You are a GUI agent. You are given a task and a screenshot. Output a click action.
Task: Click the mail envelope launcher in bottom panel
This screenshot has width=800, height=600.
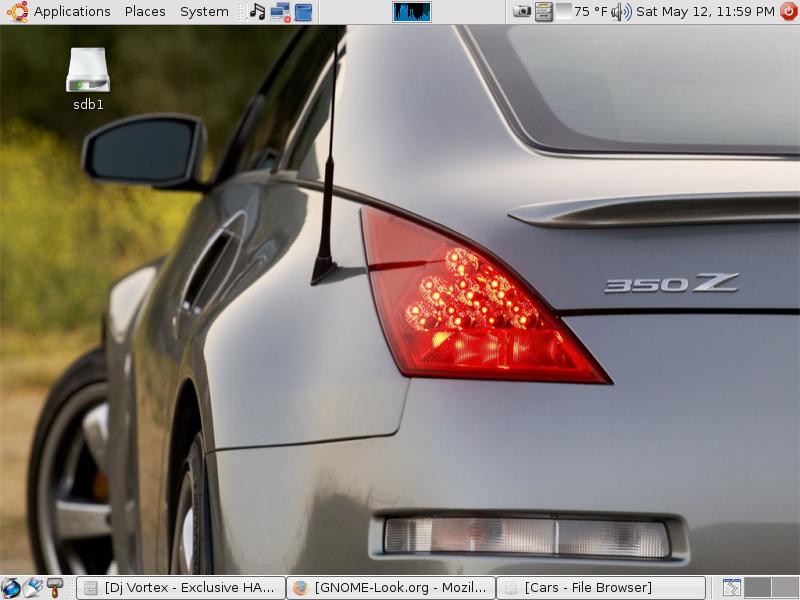pos(33,588)
